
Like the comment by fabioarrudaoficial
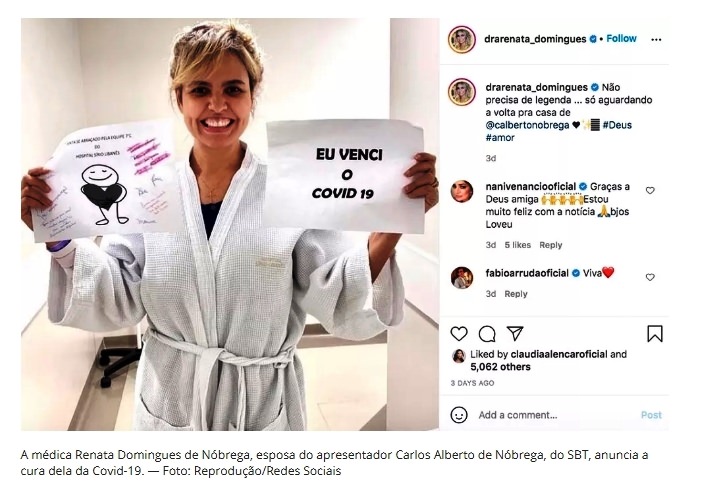pos(650,277)
